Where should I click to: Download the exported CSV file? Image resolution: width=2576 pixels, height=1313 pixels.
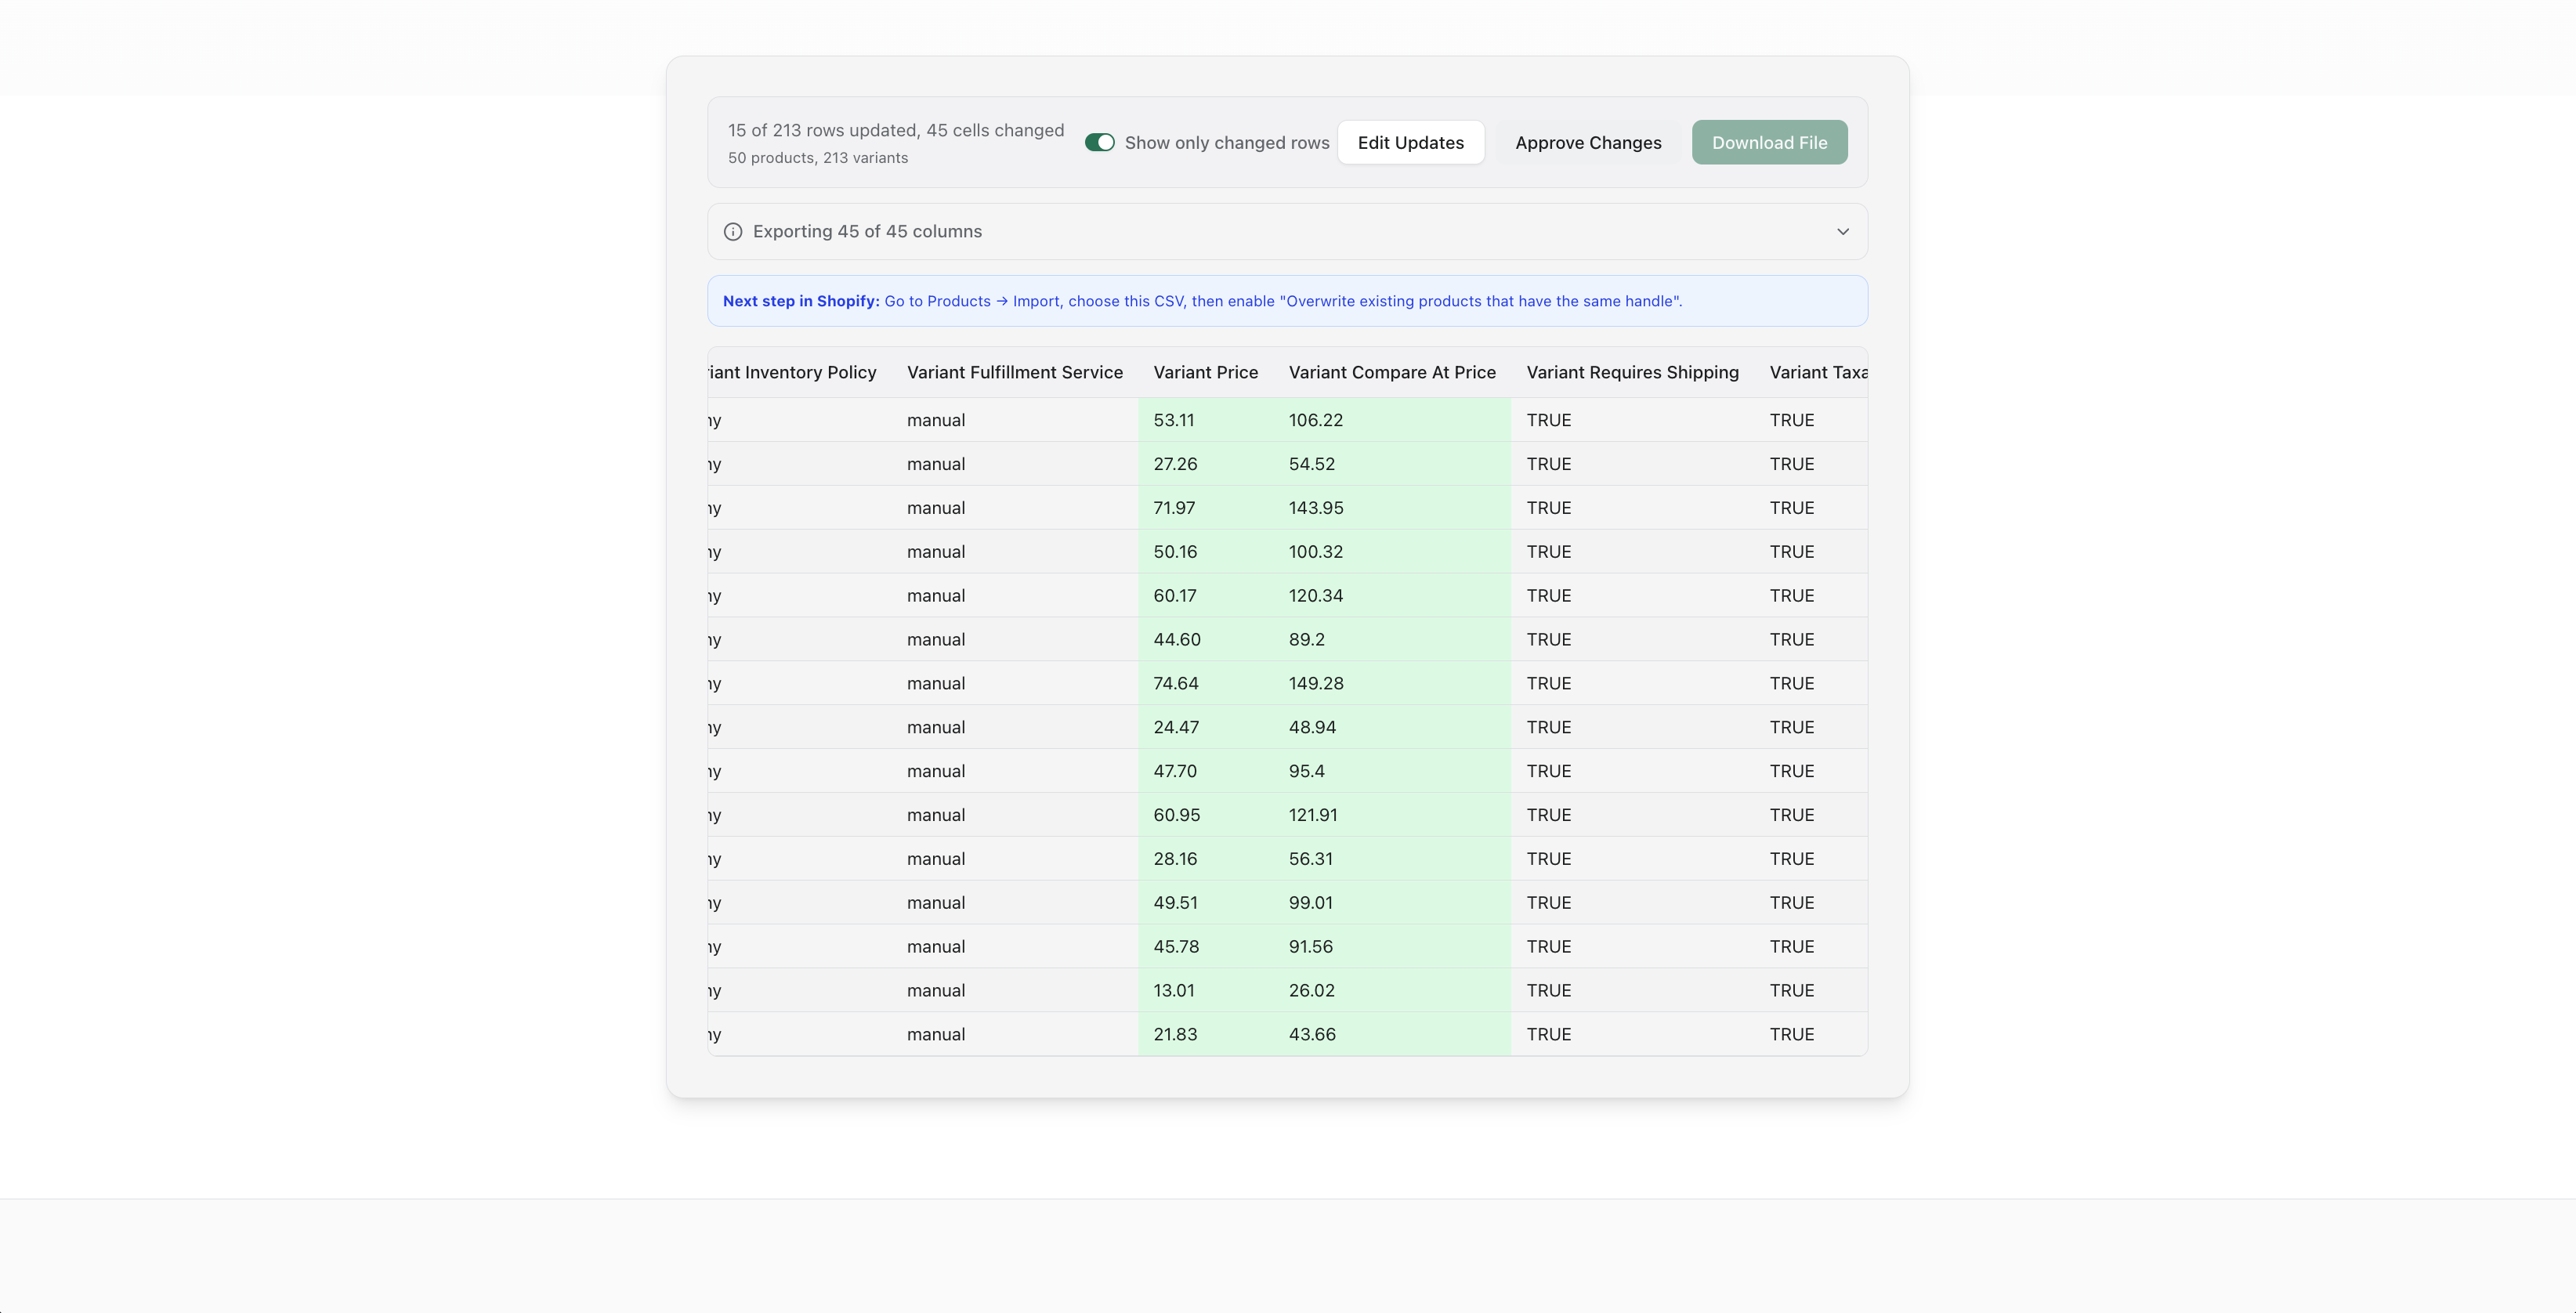tap(1769, 142)
